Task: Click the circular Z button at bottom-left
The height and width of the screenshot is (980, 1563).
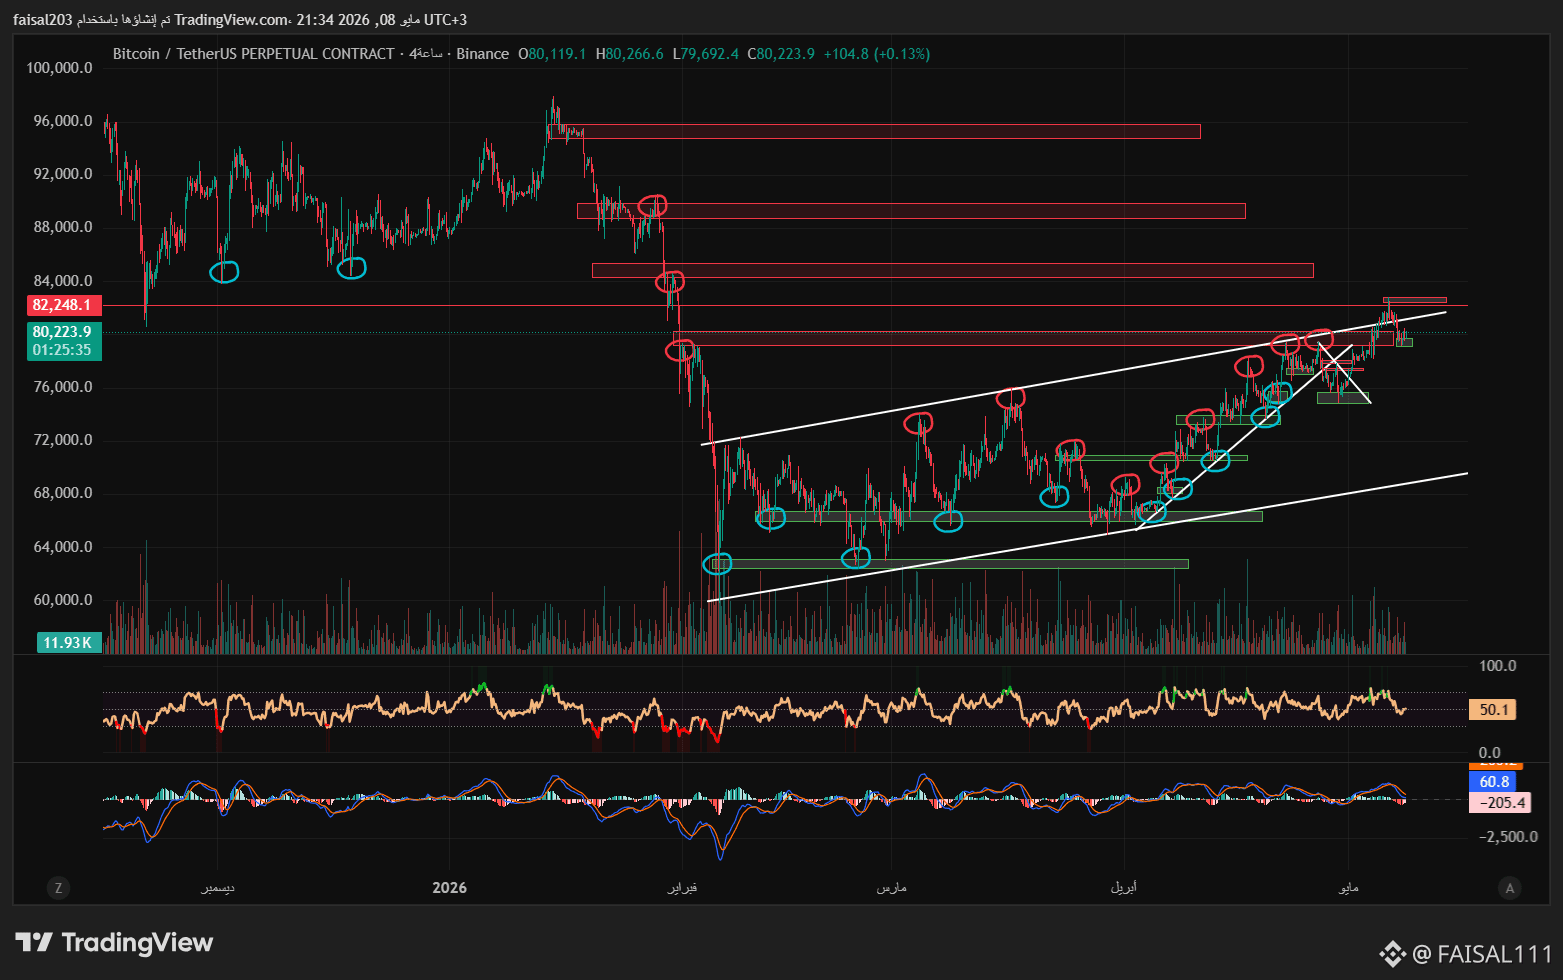Action: coord(58,888)
